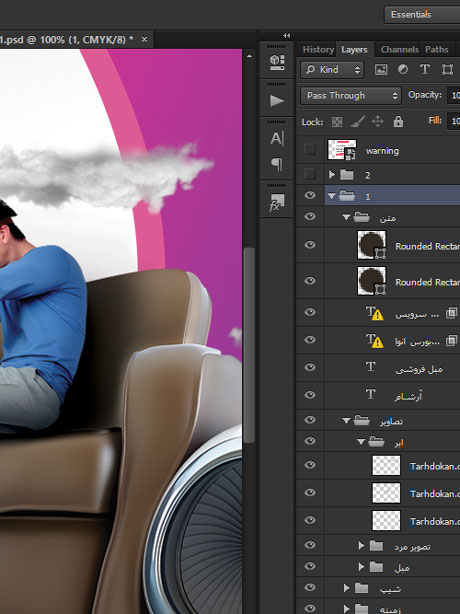Open the Pass Through blend mode dropdown
Image resolution: width=460 pixels, height=614 pixels.
(351, 96)
